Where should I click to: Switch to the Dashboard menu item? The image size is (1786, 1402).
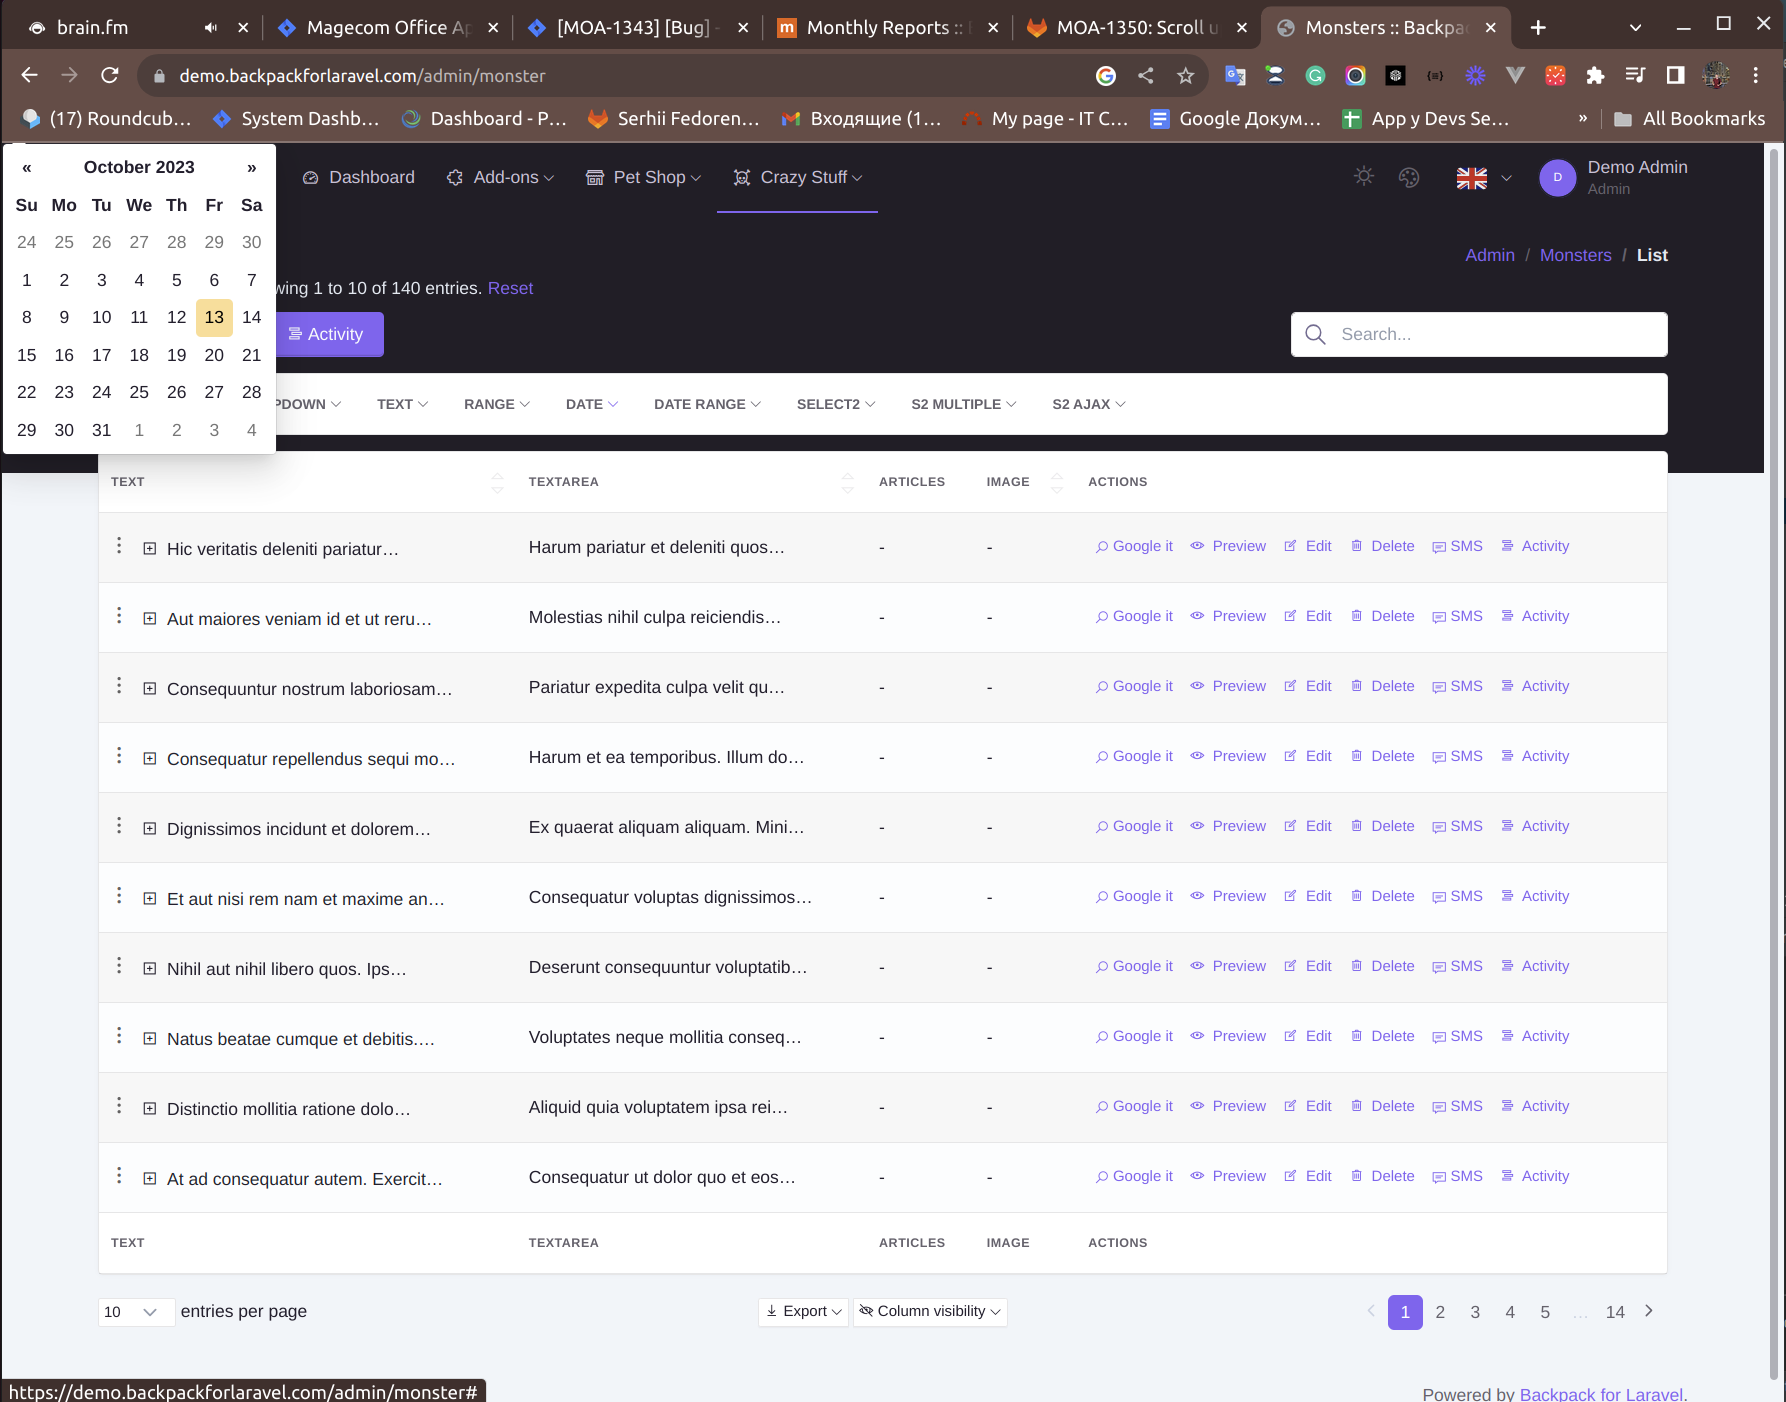click(358, 177)
